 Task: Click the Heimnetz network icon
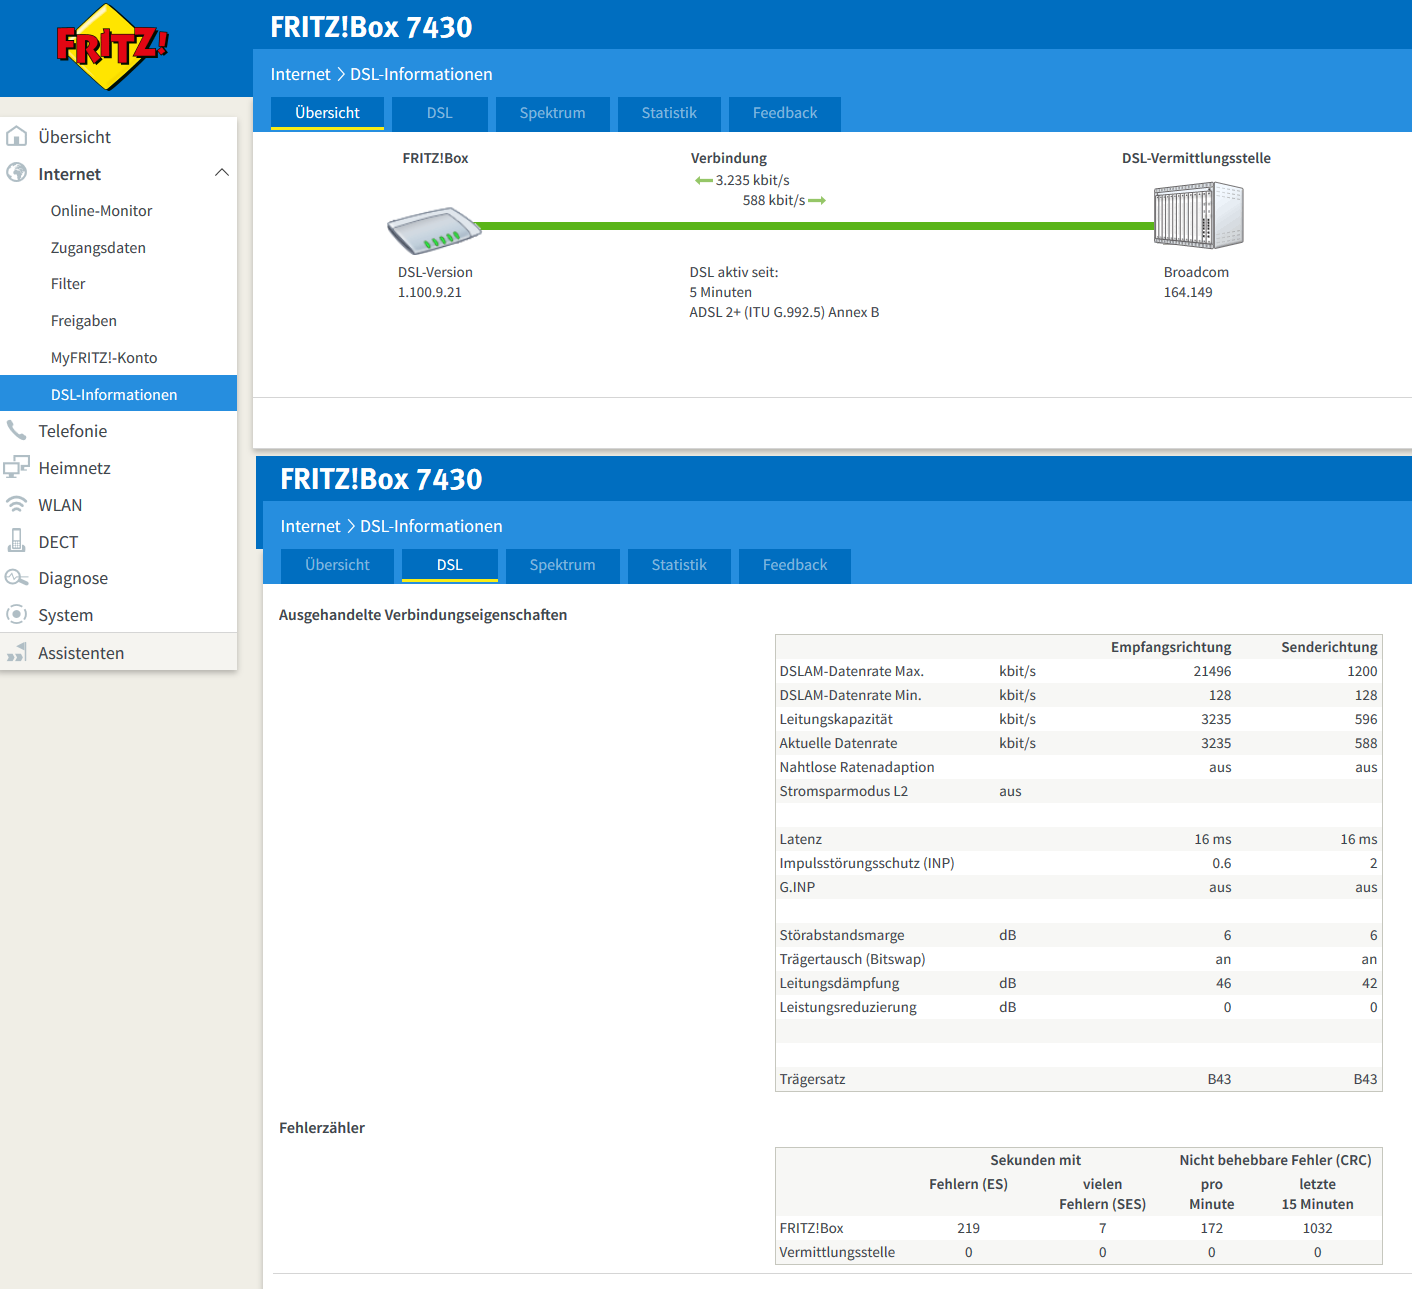17,467
